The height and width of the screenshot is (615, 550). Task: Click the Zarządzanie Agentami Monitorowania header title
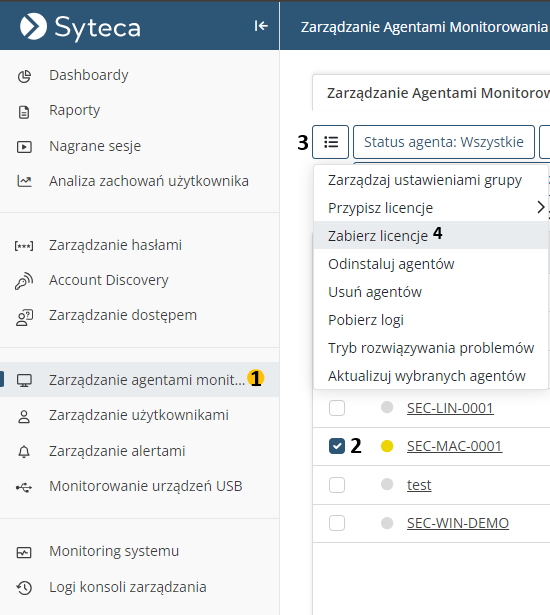(x=424, y=27)
